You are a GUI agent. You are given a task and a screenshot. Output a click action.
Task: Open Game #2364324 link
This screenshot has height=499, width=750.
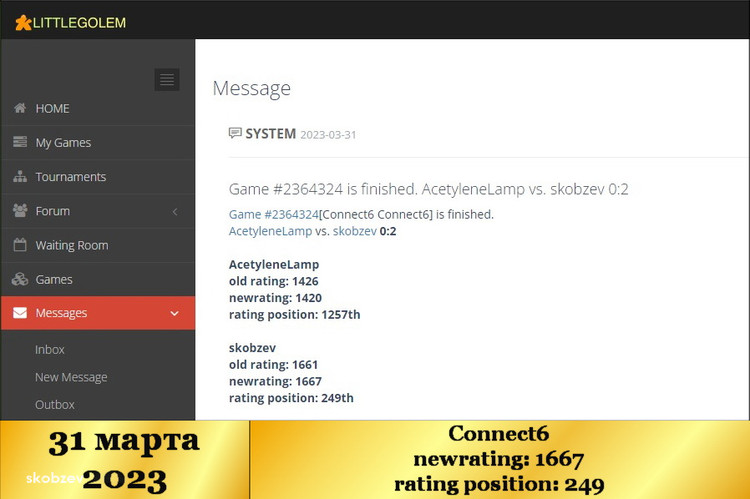tap(273, 214)
